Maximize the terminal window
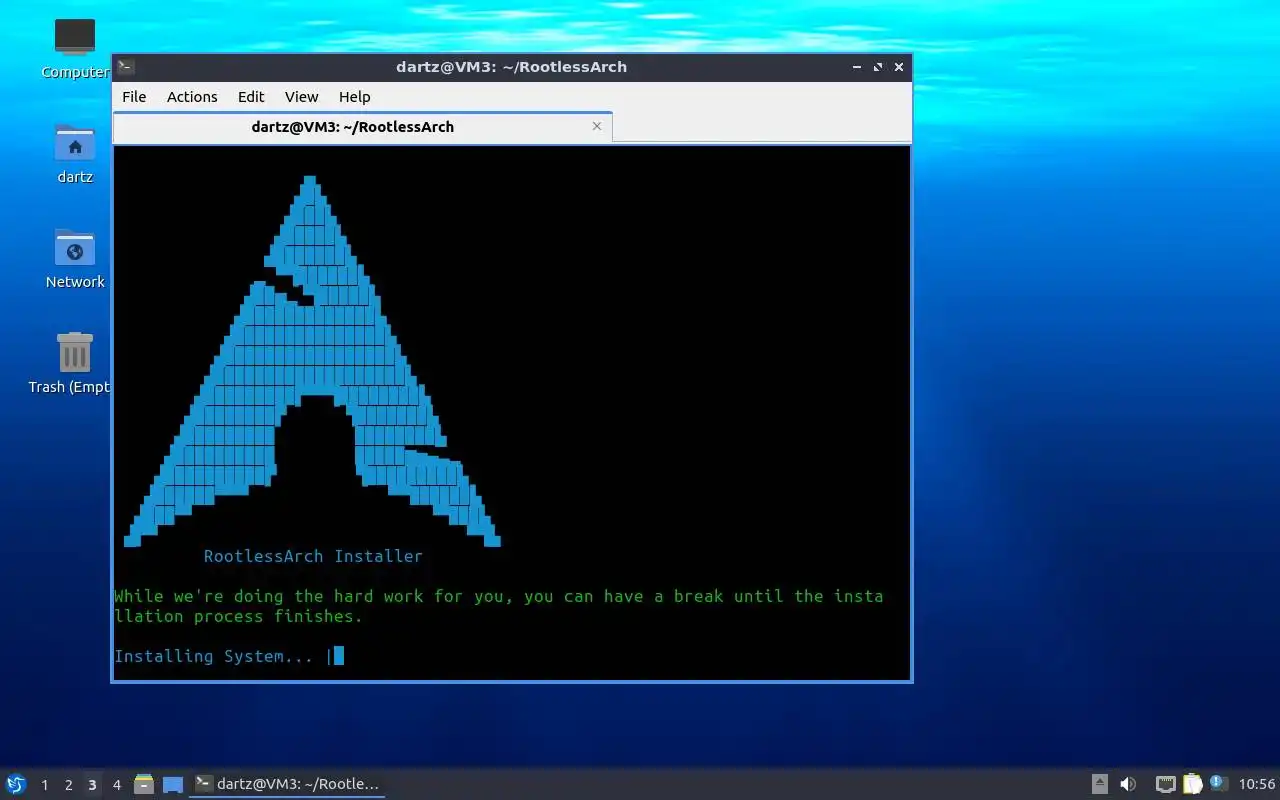The image size is (1280, 800). tap(878, 67)
